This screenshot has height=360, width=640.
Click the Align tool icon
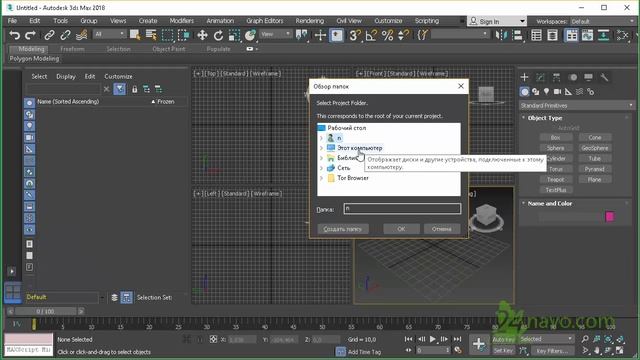518,35
